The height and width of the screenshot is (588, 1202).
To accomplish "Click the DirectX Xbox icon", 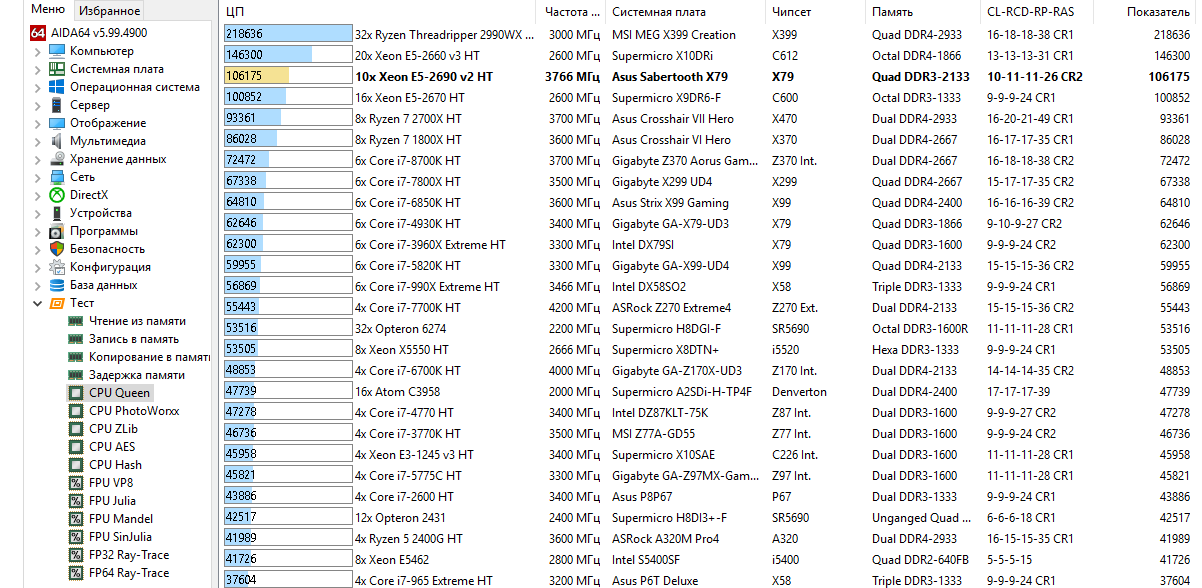I will pos(57,195).
